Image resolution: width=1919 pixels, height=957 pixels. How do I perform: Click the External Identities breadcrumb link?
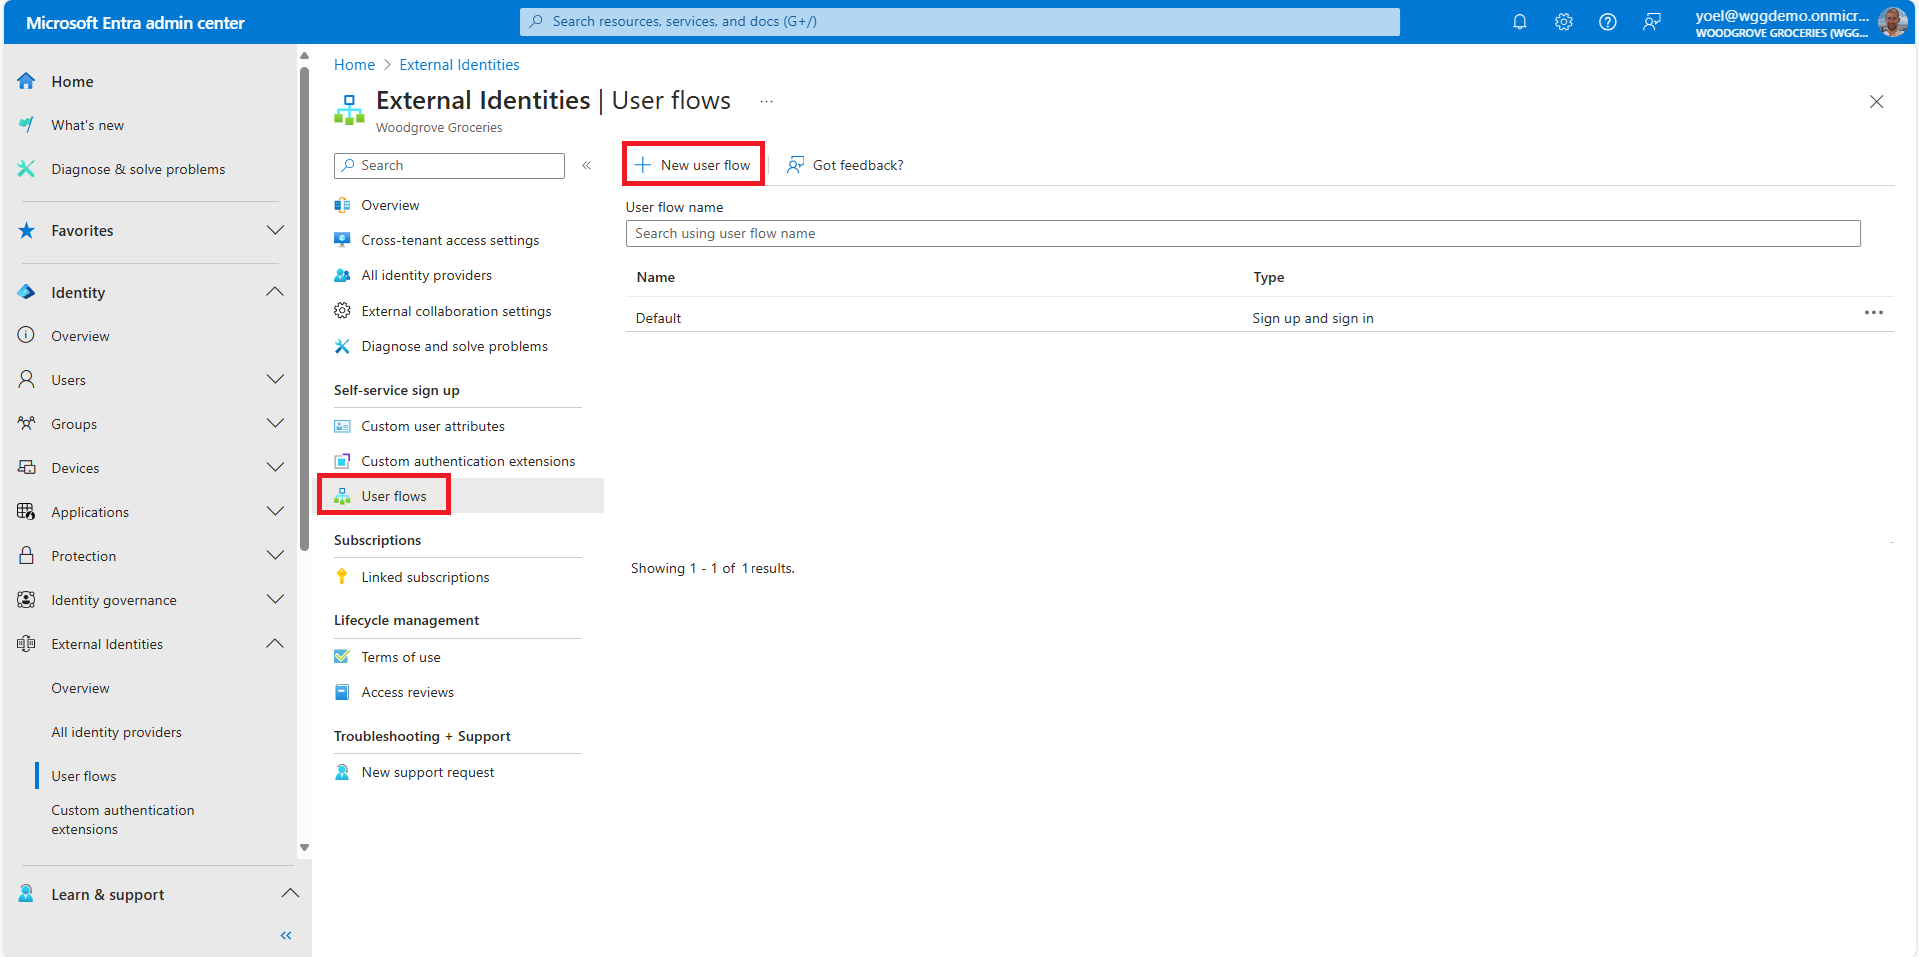pyautogui.click(x=459, y=65)
